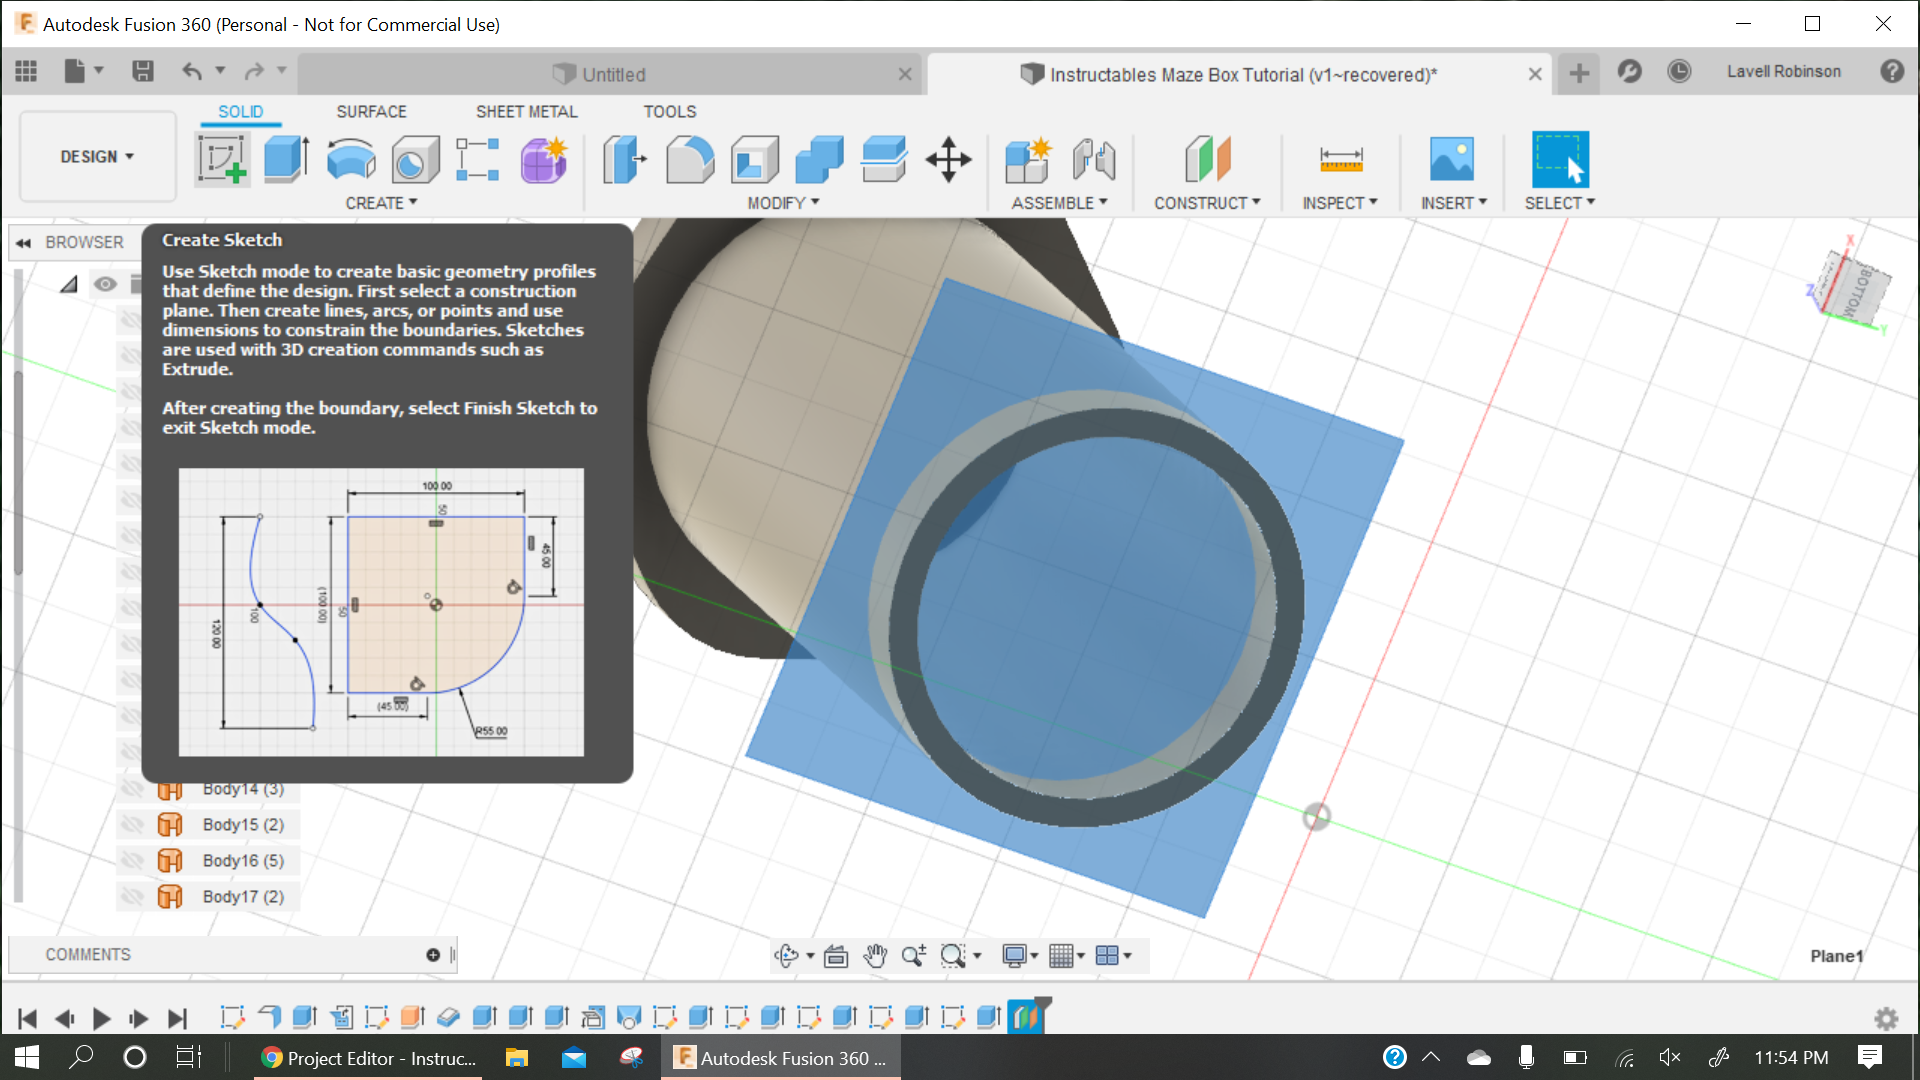Open the DESIGN workspace dropdown
1920x1080 pixels.
point(97,157)
